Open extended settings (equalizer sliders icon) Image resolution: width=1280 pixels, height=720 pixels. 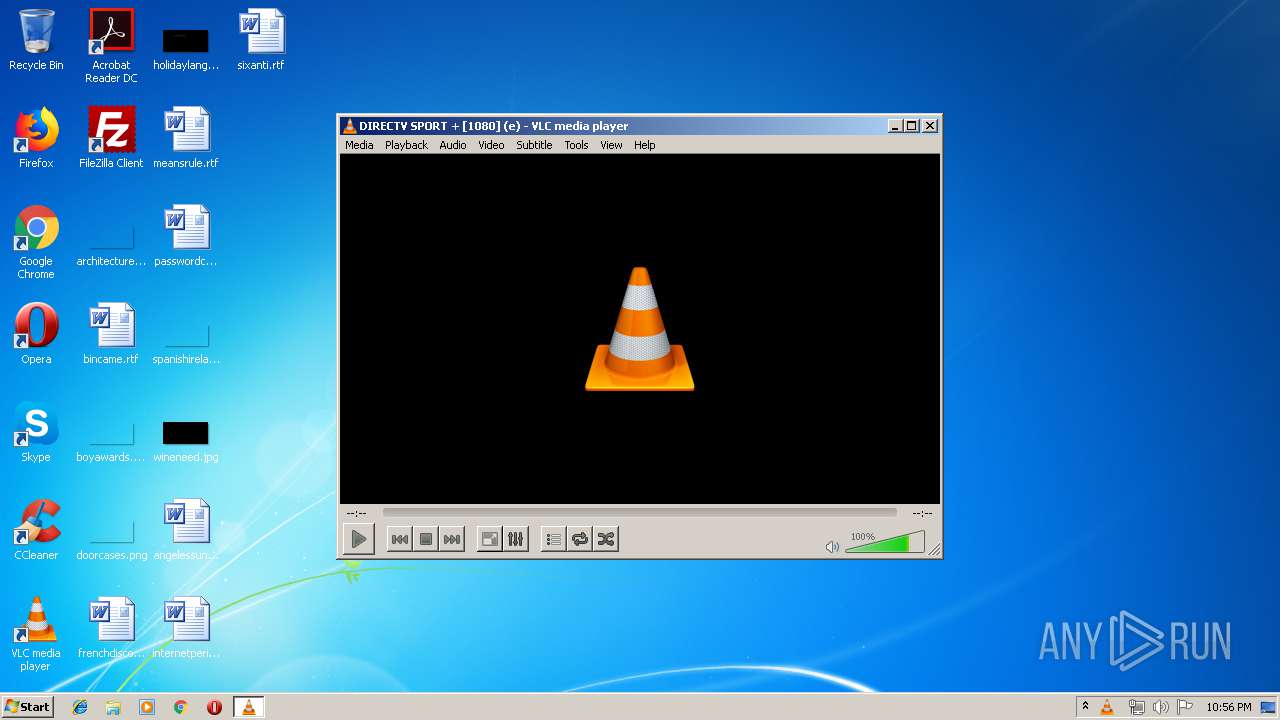(515, 539)
